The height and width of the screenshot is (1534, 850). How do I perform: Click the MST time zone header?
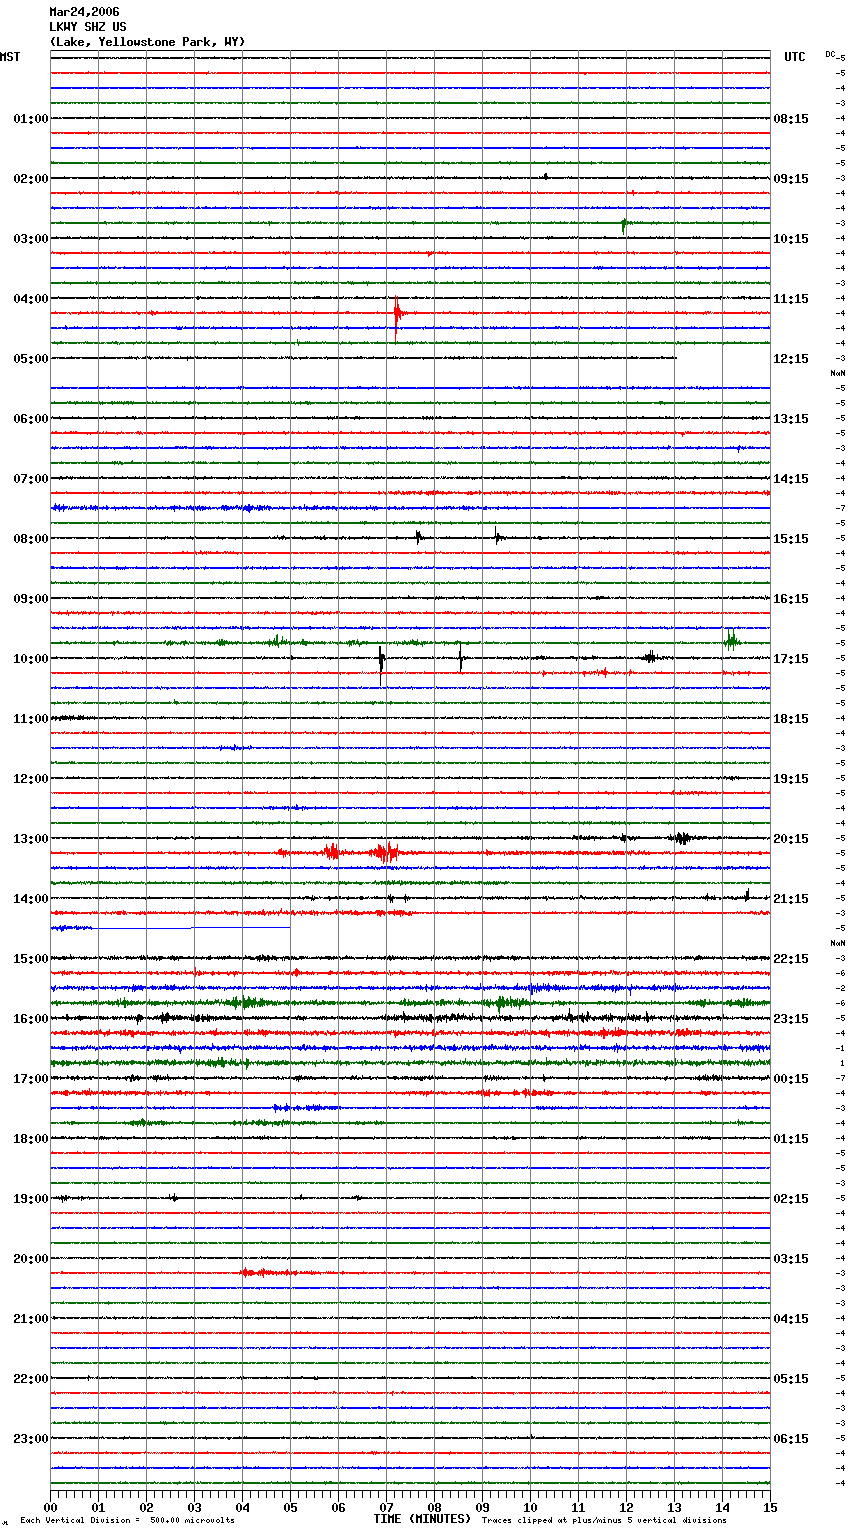[x=10, y=57]
